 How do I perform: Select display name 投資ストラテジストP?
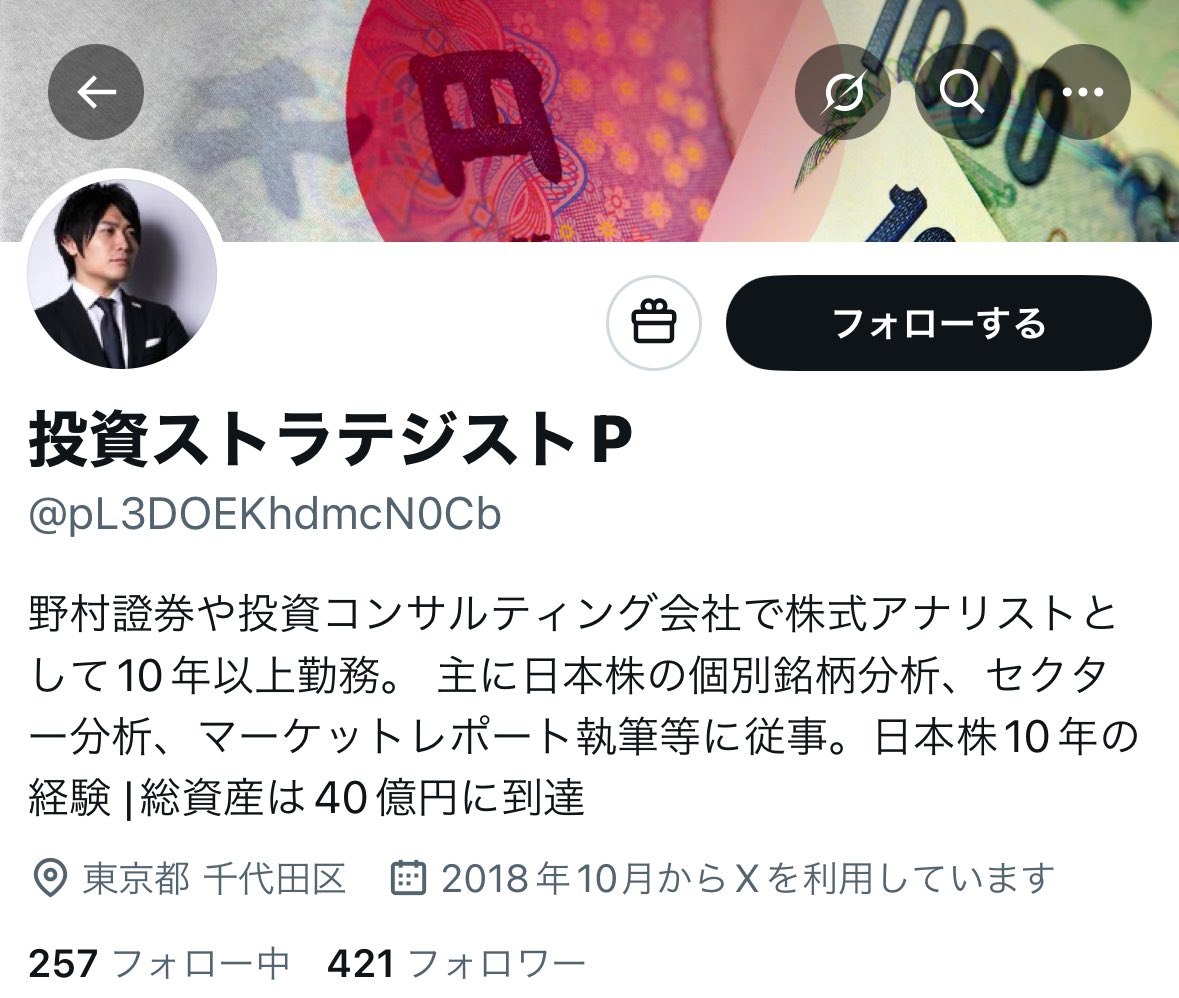coord(330,441)
